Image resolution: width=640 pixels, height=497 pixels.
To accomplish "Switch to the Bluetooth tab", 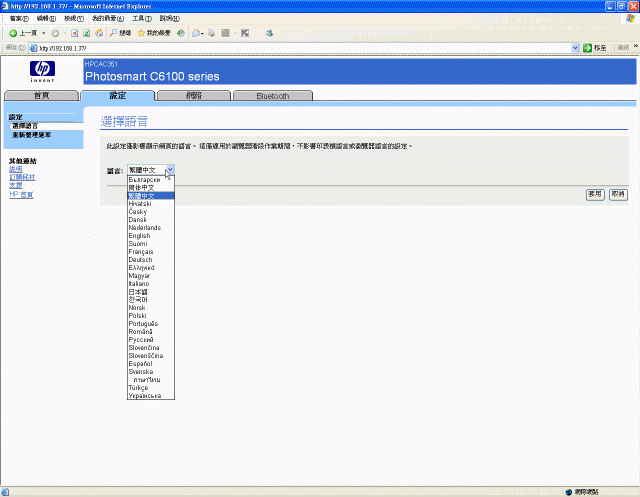I will [273, 96].
